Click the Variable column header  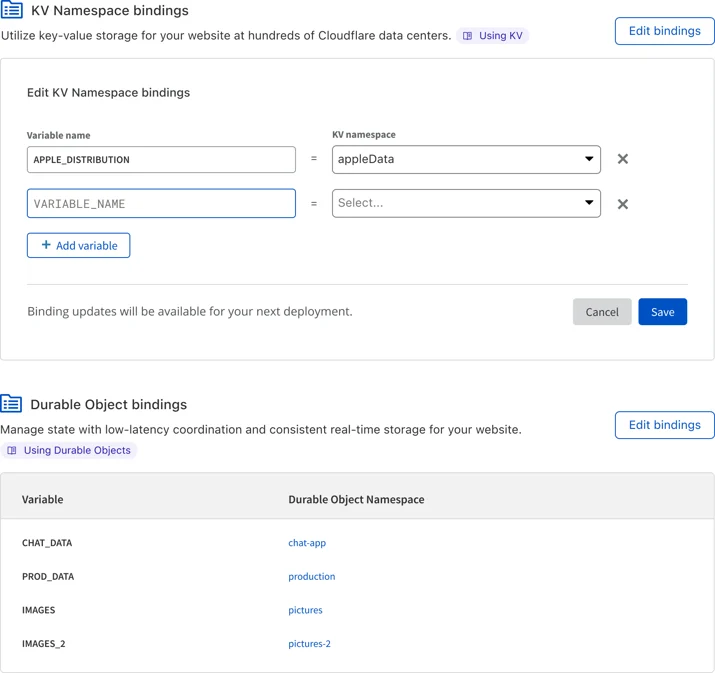(42, 499)
